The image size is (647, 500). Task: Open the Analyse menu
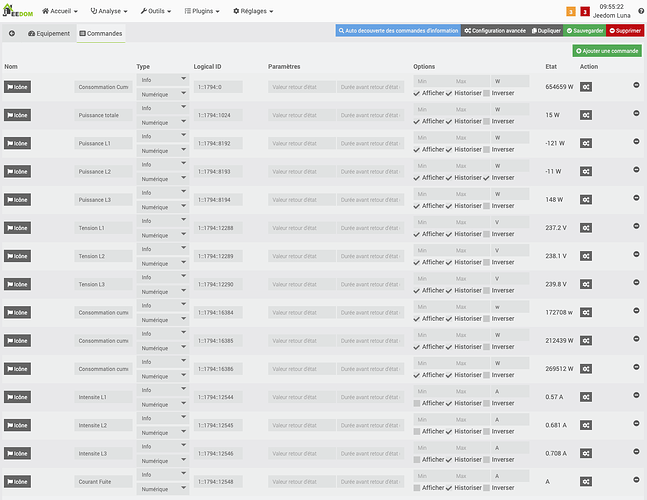point(109,11)
